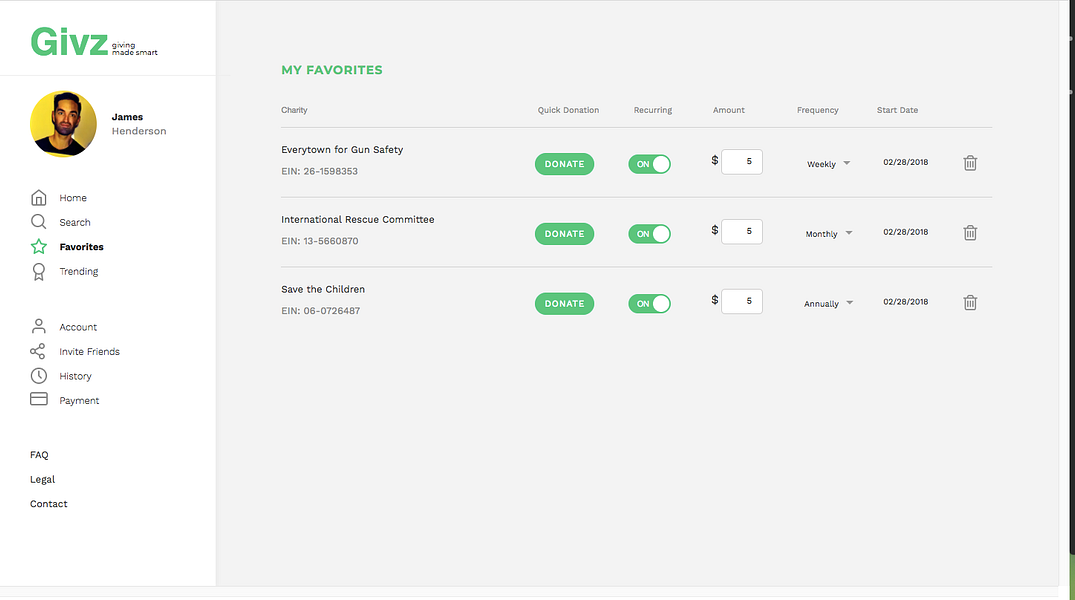Go to Home in the sidebar
Image resolution: width=1075 pixels, height=600 pixels.
pyautogui.click(x=73, y=197)
